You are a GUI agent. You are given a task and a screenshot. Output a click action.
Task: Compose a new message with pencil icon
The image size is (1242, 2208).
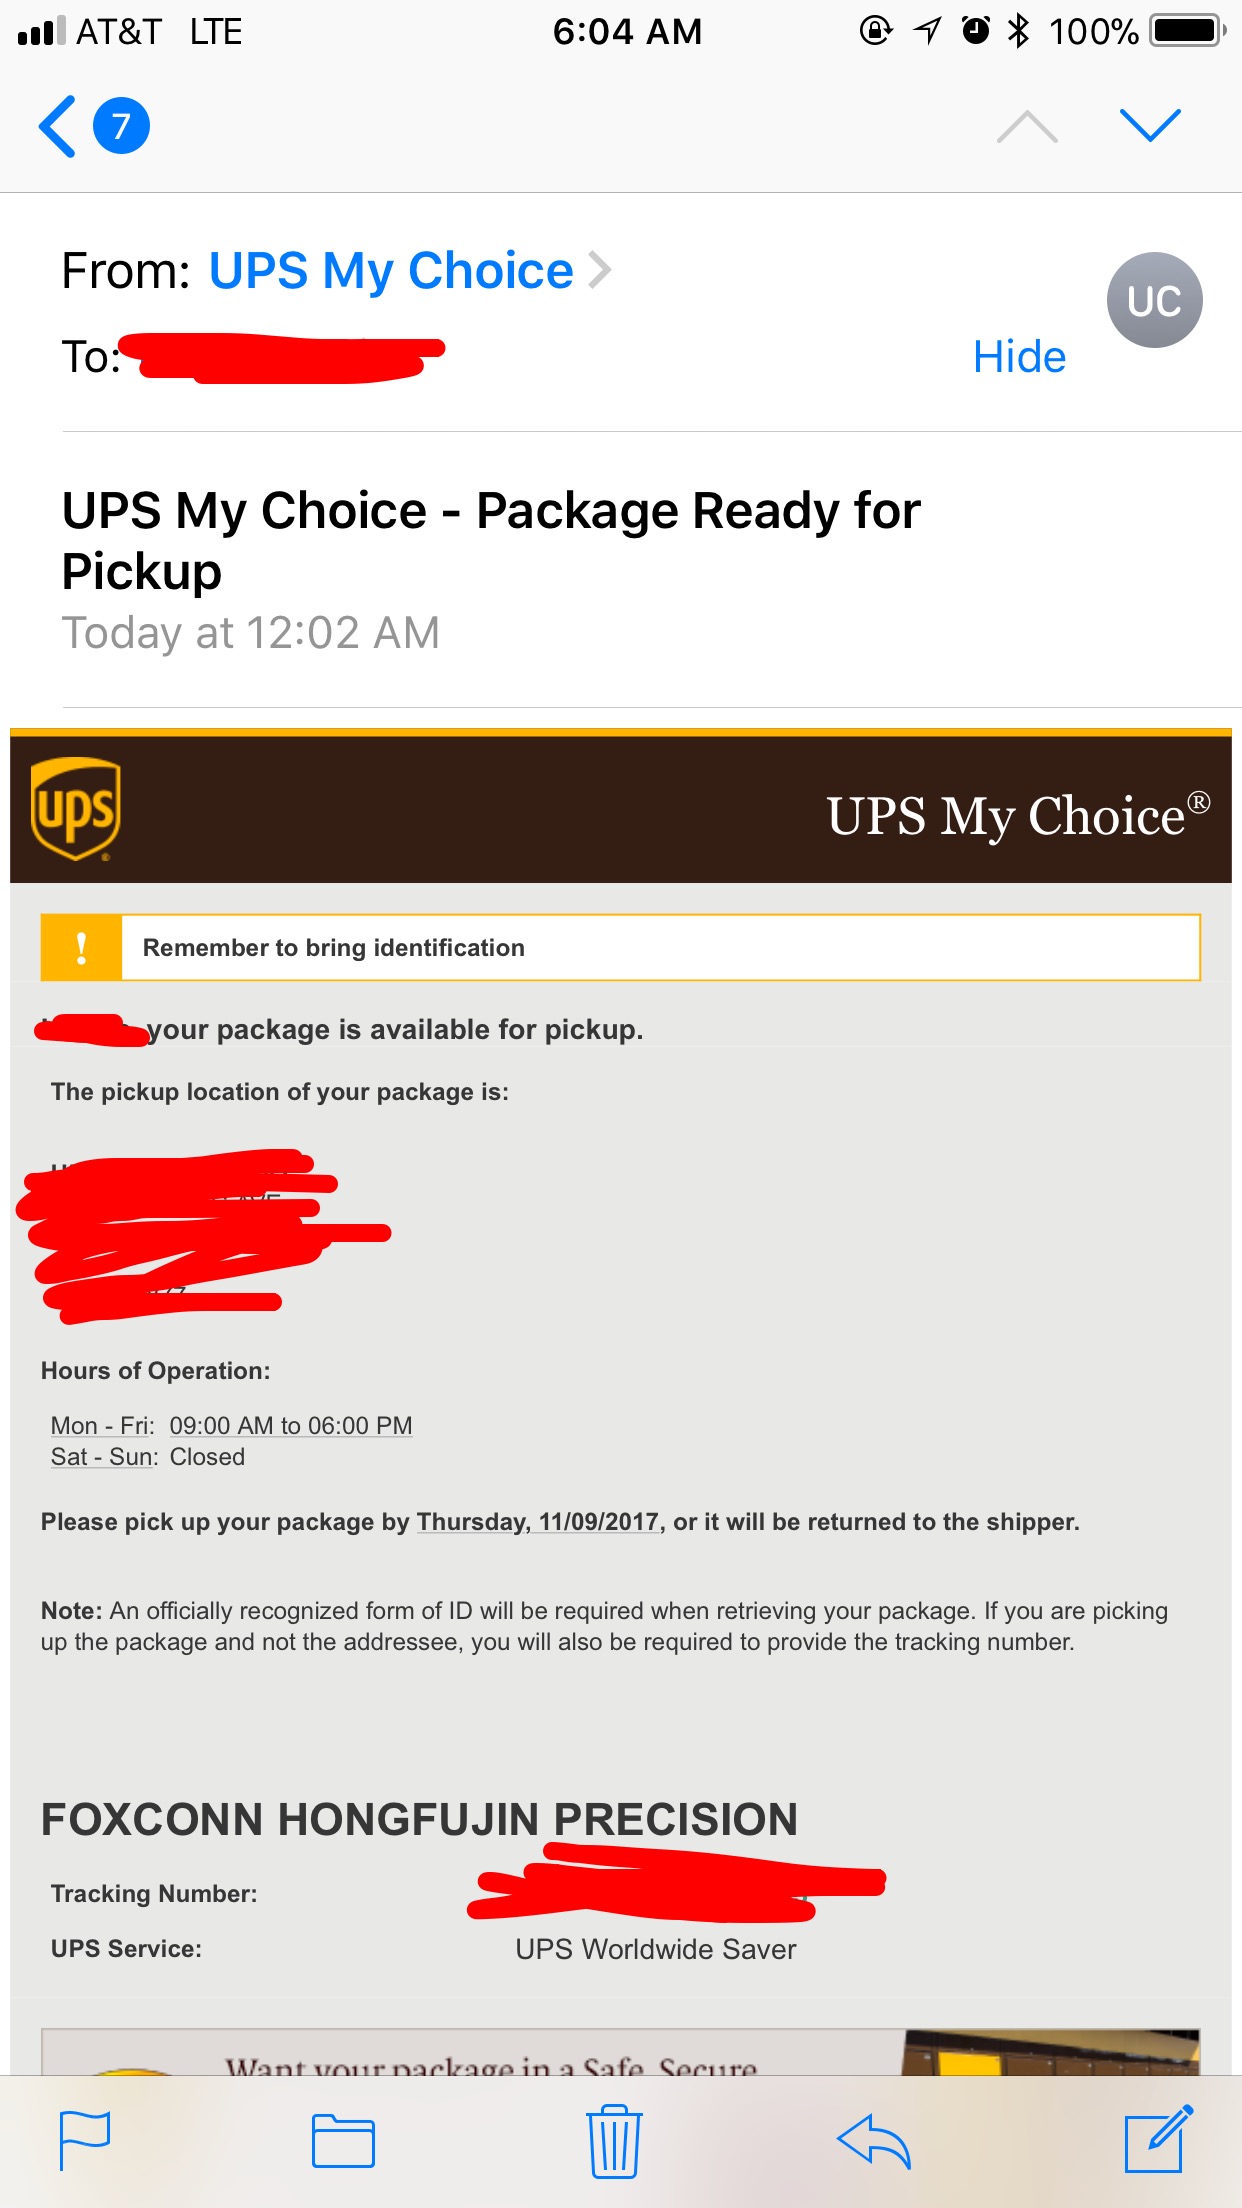[1159, 2139]
